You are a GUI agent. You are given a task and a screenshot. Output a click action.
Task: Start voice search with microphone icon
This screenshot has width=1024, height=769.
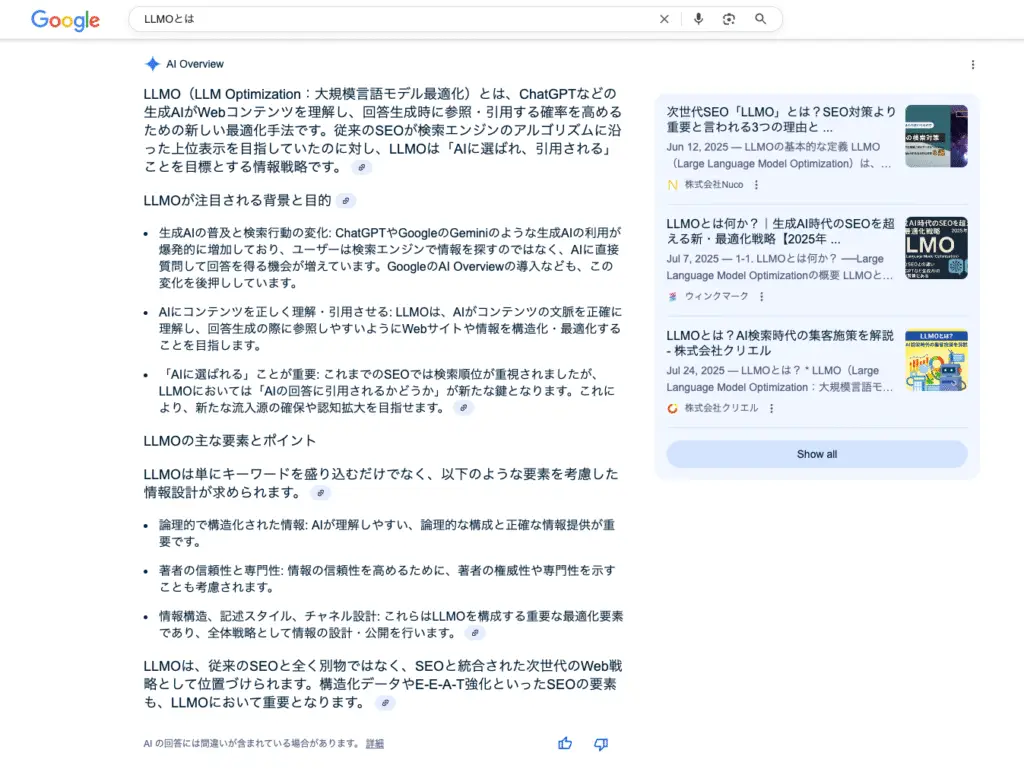[698, 19]
